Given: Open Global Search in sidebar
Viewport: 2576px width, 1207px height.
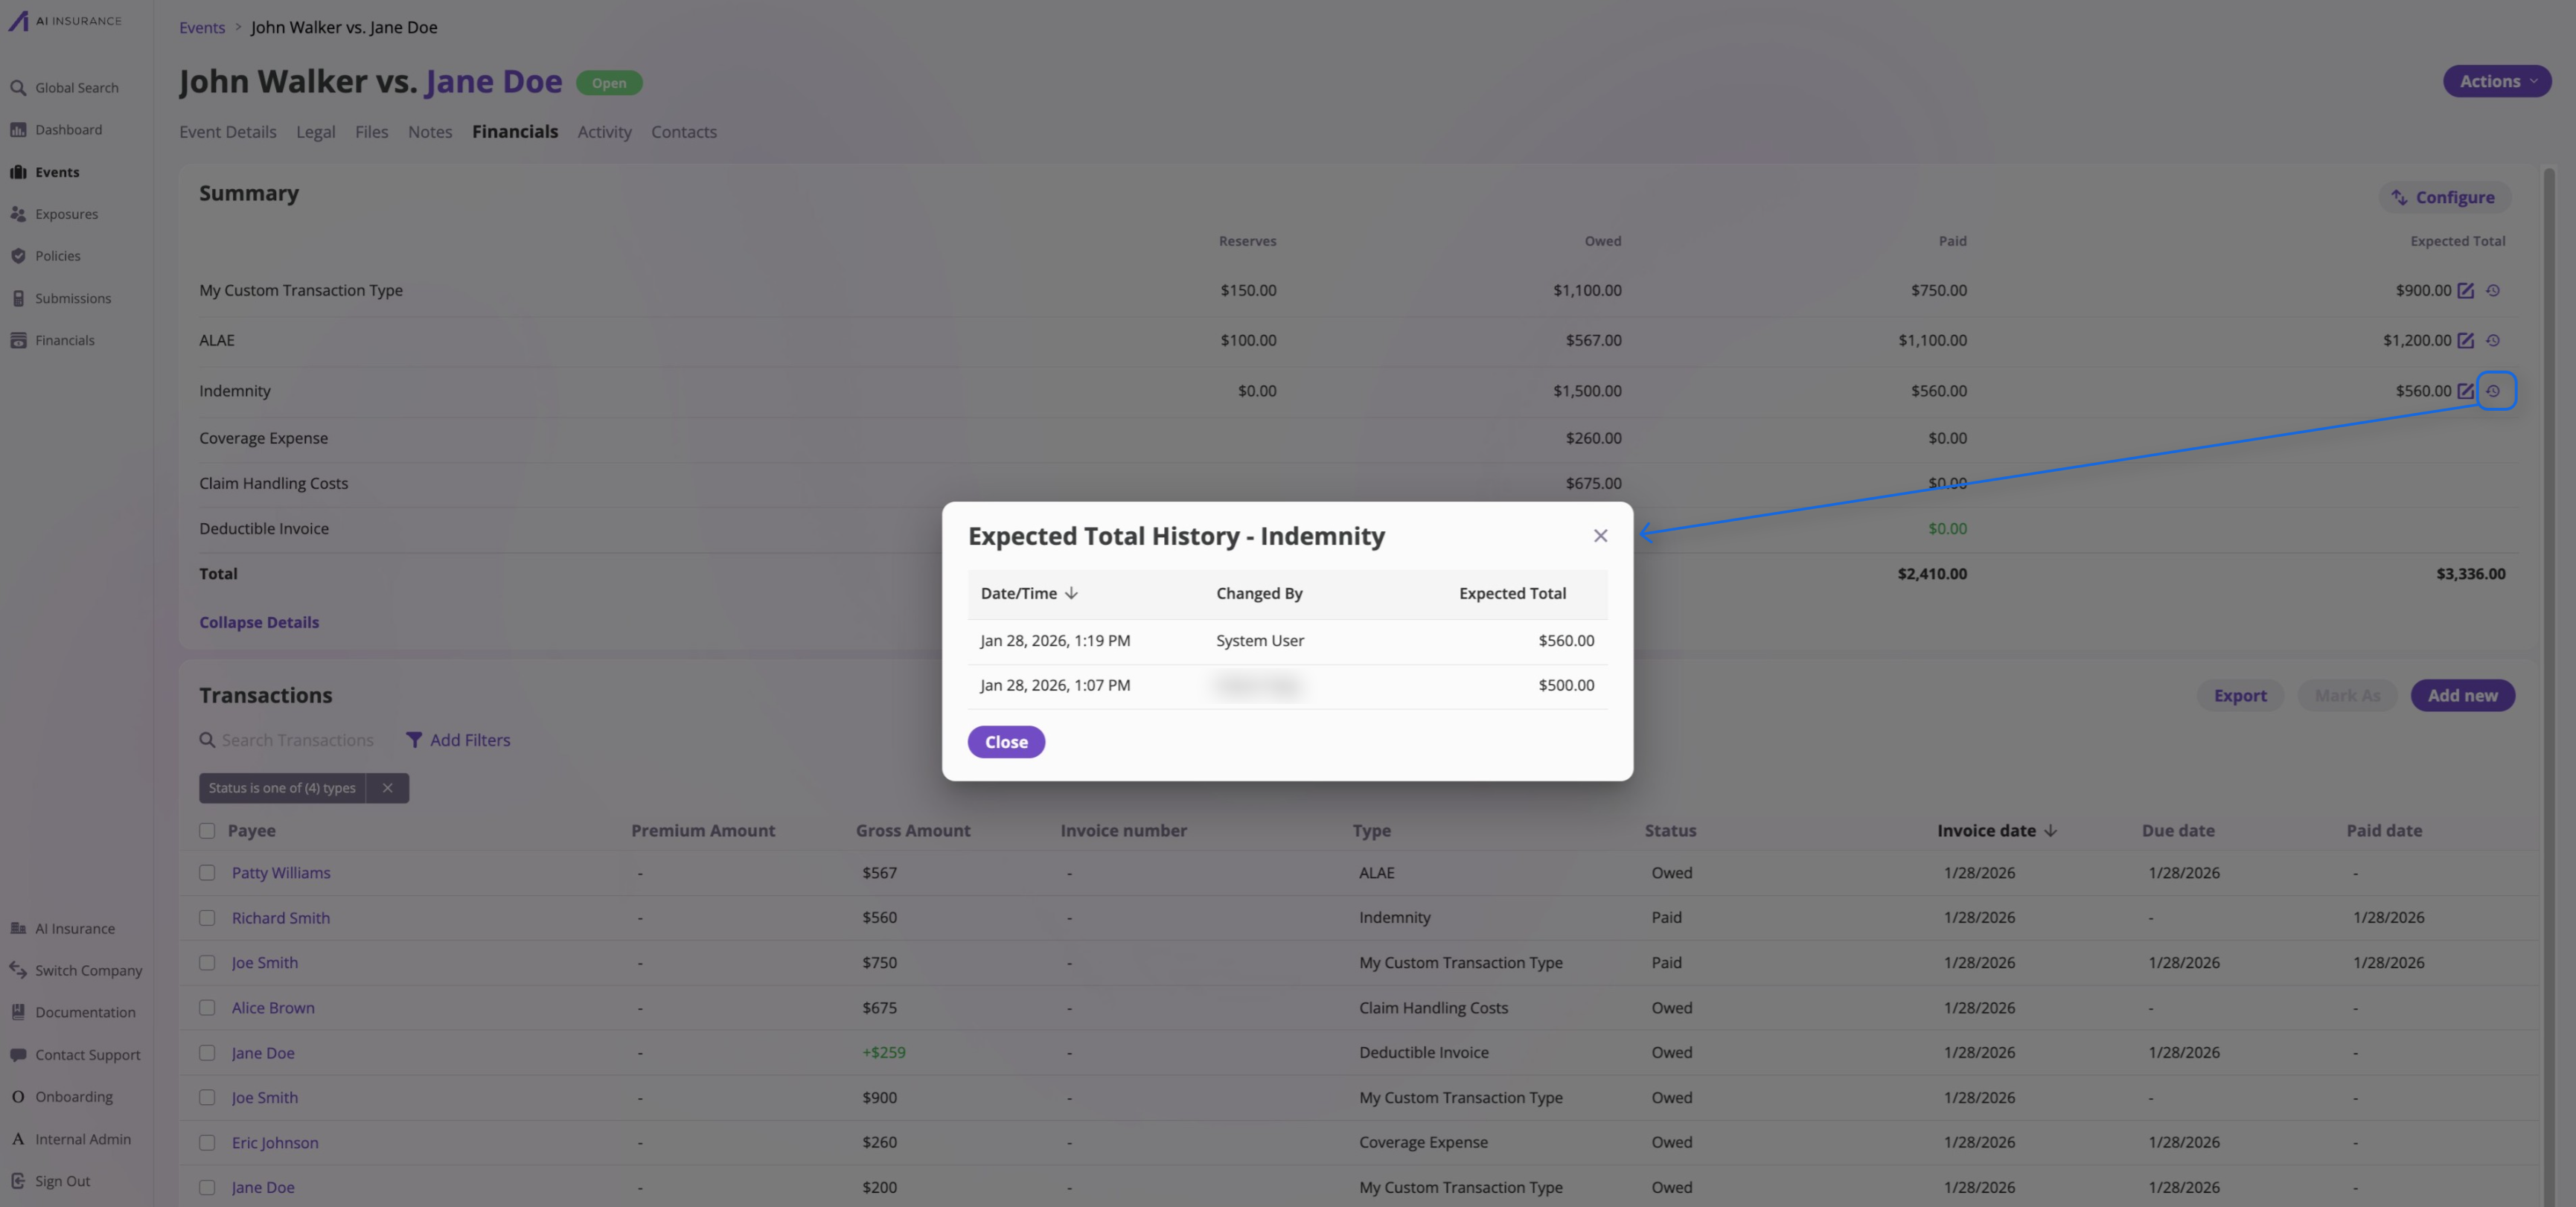Looking at the screenshot, I should [x=76, y=88].
